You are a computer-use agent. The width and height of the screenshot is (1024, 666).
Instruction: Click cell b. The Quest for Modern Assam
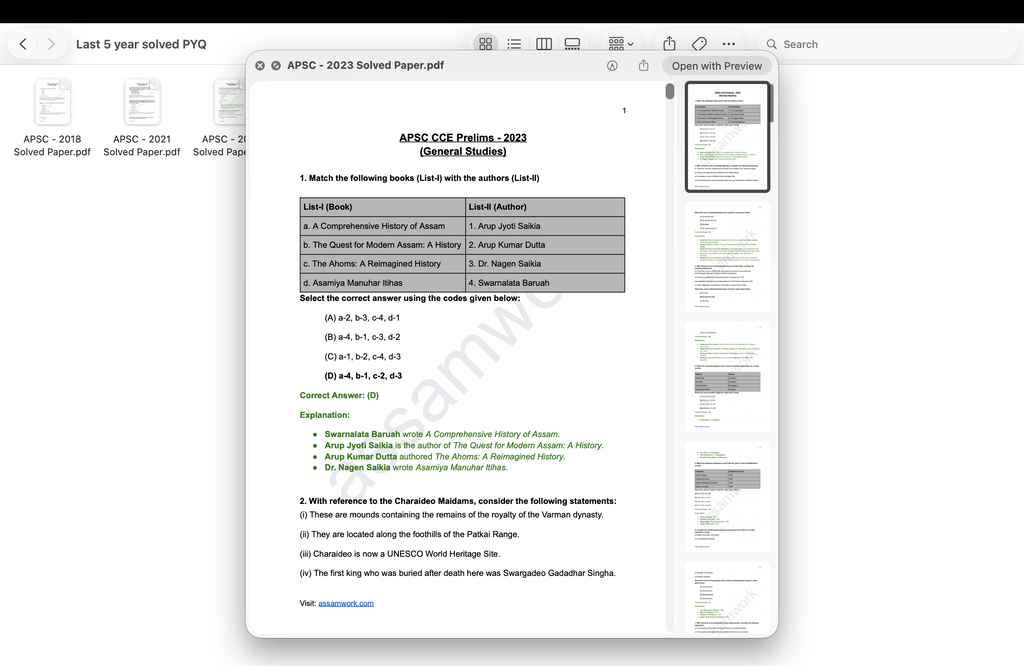pyautogui.click(x=383, y=245)
